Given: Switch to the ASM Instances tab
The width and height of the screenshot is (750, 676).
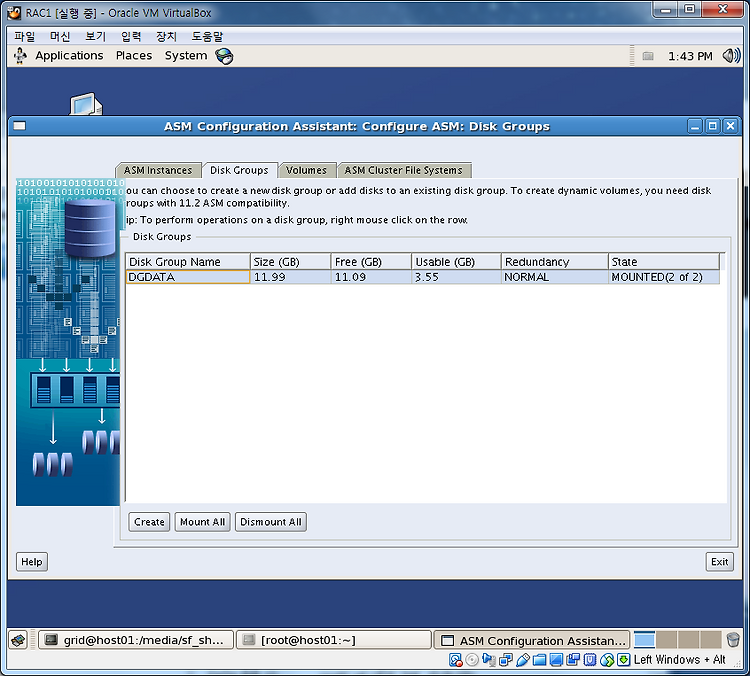Looking at the screenshot, I should point(158,170).
